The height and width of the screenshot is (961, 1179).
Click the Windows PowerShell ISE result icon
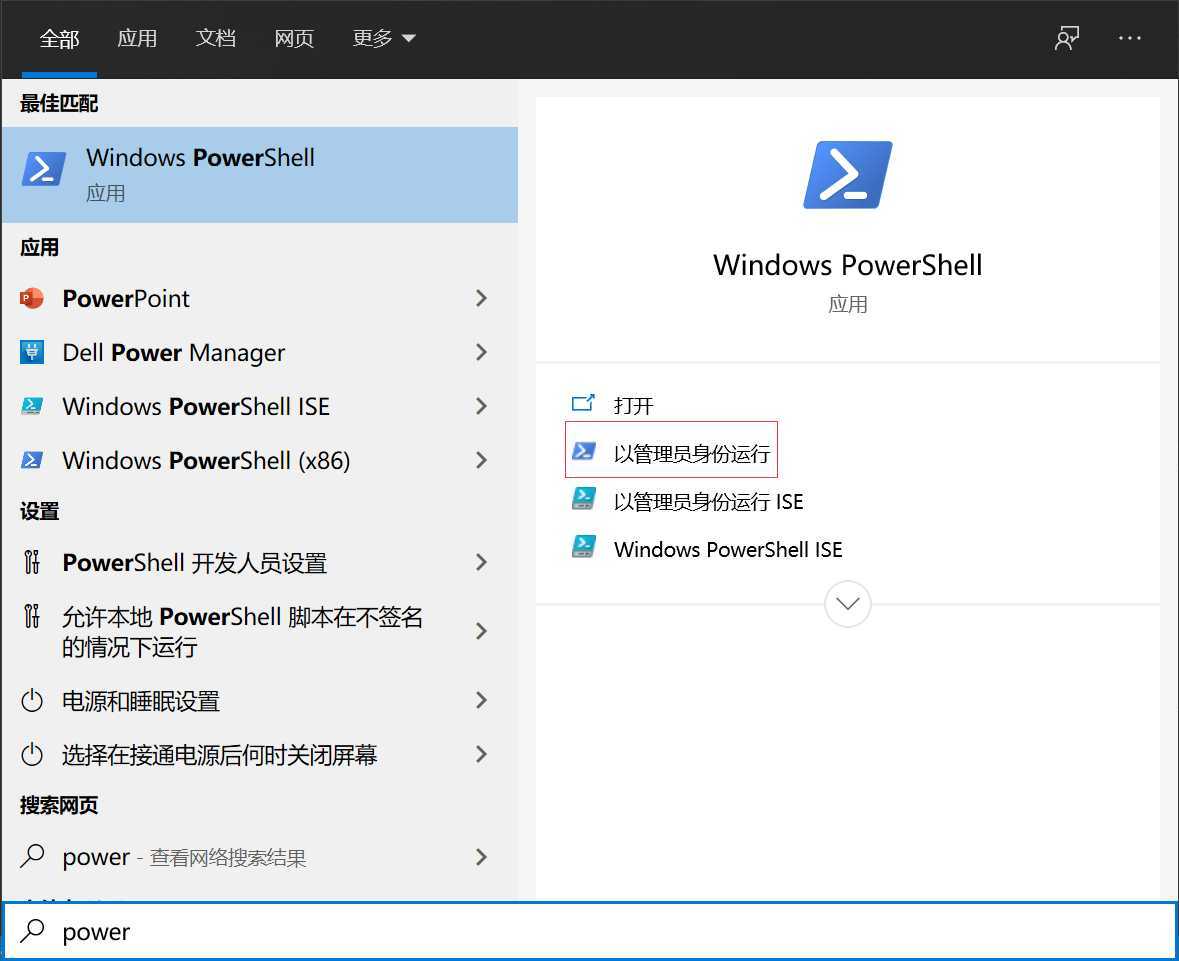click(x=32, y=406)
